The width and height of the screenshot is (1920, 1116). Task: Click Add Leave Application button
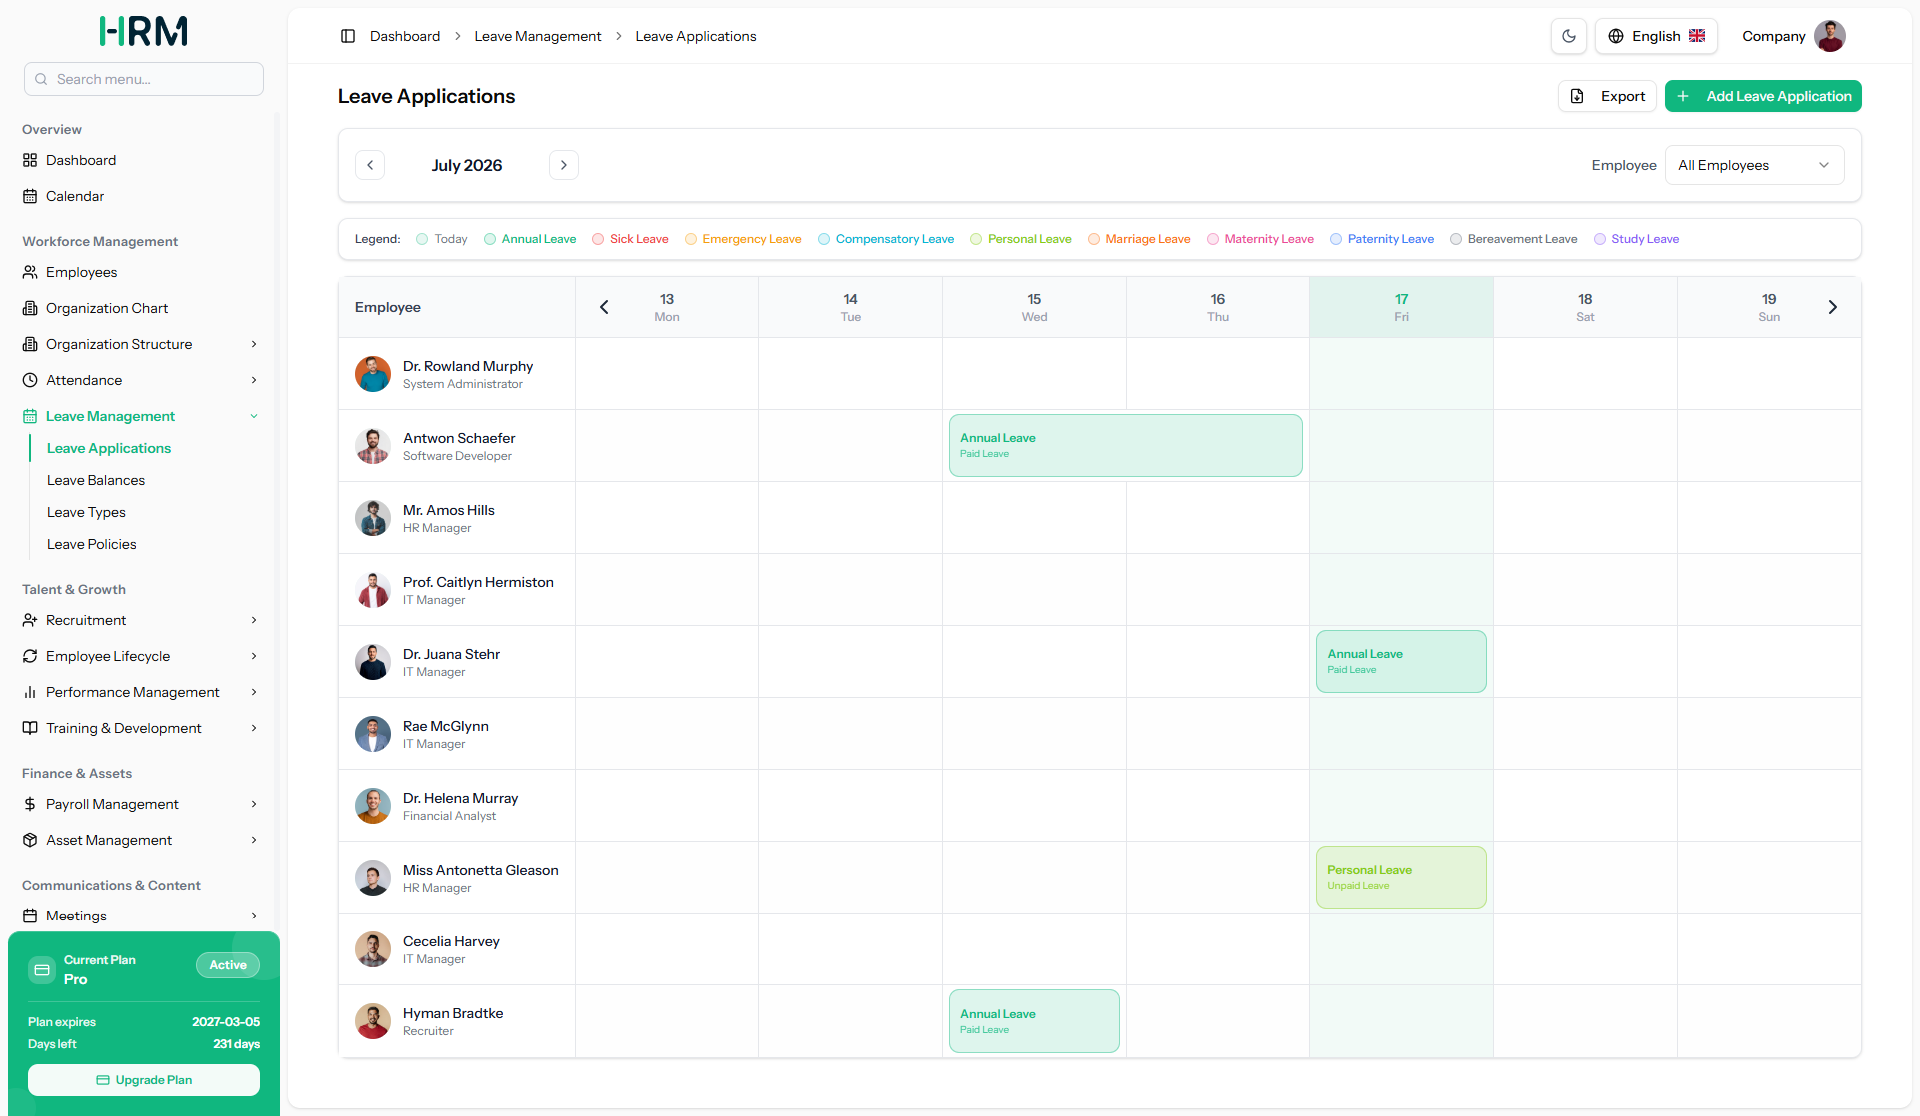click(1763, 96)
